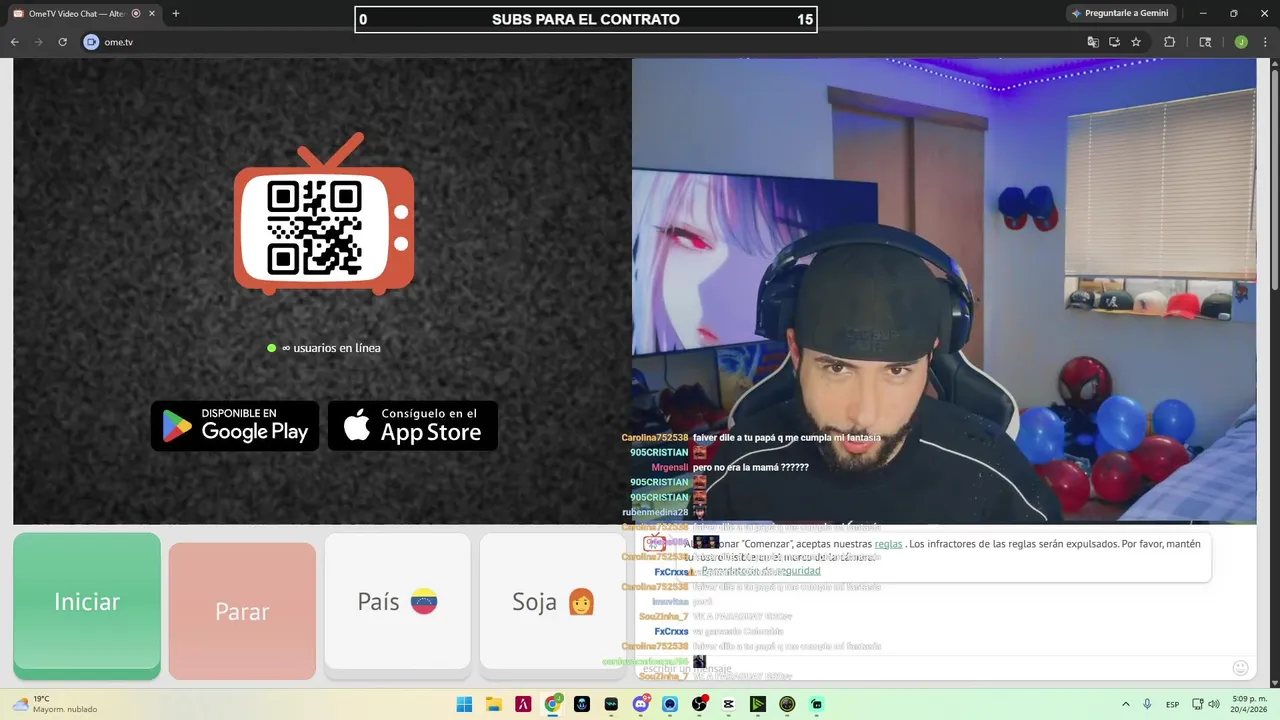Screen dimensions: 1280x720
Task: Go back with the browser back arrow
Action: (x=14, y=42)
